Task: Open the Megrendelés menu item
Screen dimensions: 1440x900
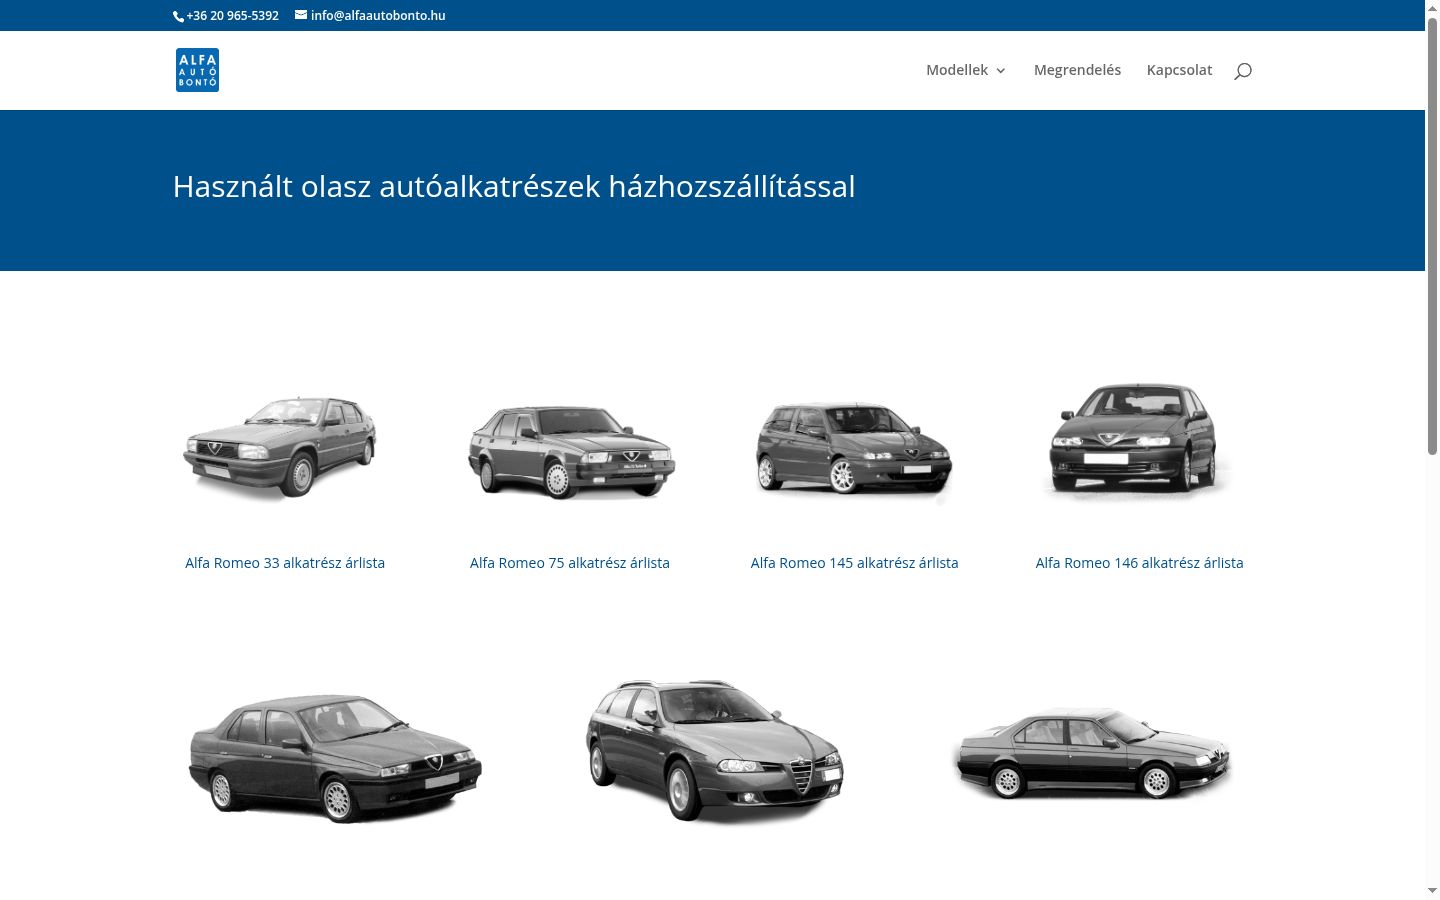Action: (x=1077, y=70)
